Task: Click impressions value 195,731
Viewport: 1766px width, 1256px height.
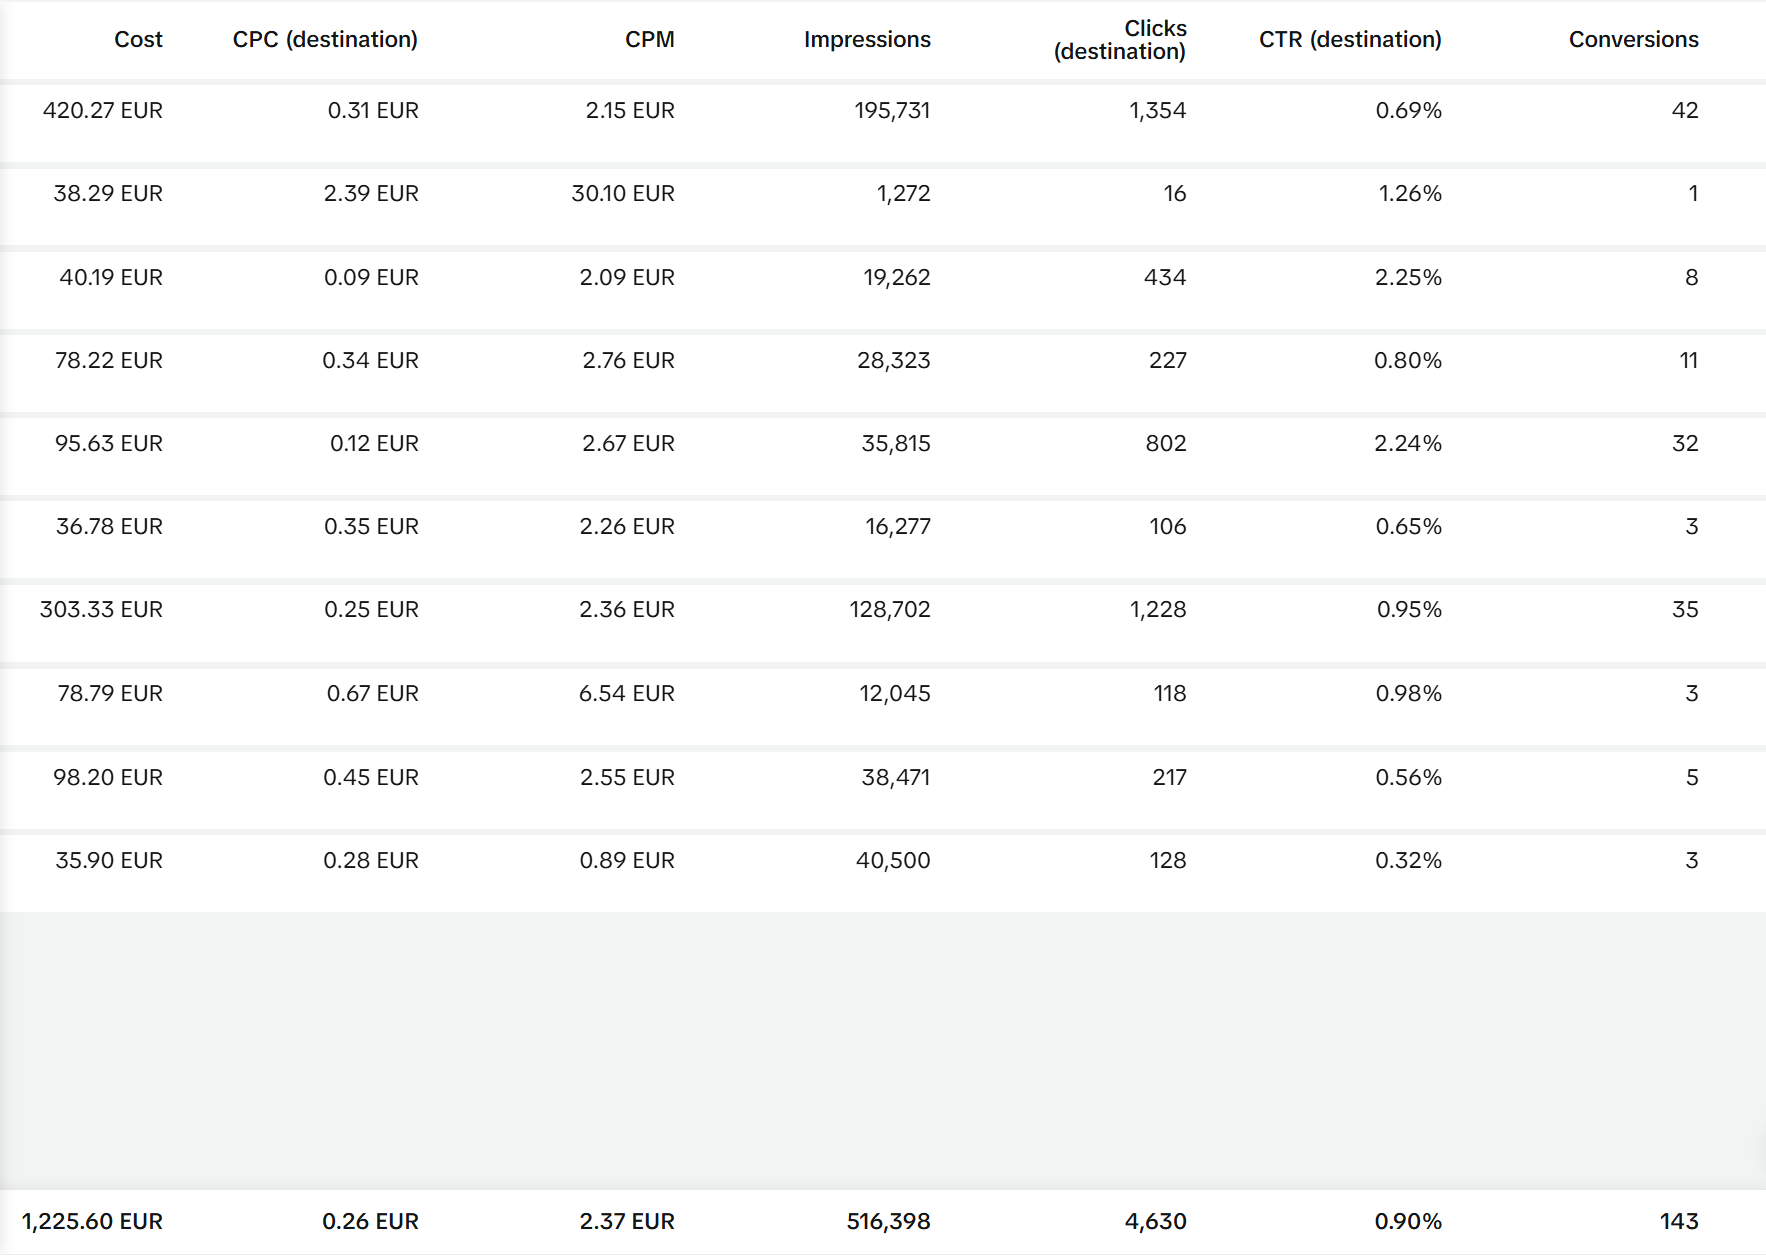Action: point(892,111)
